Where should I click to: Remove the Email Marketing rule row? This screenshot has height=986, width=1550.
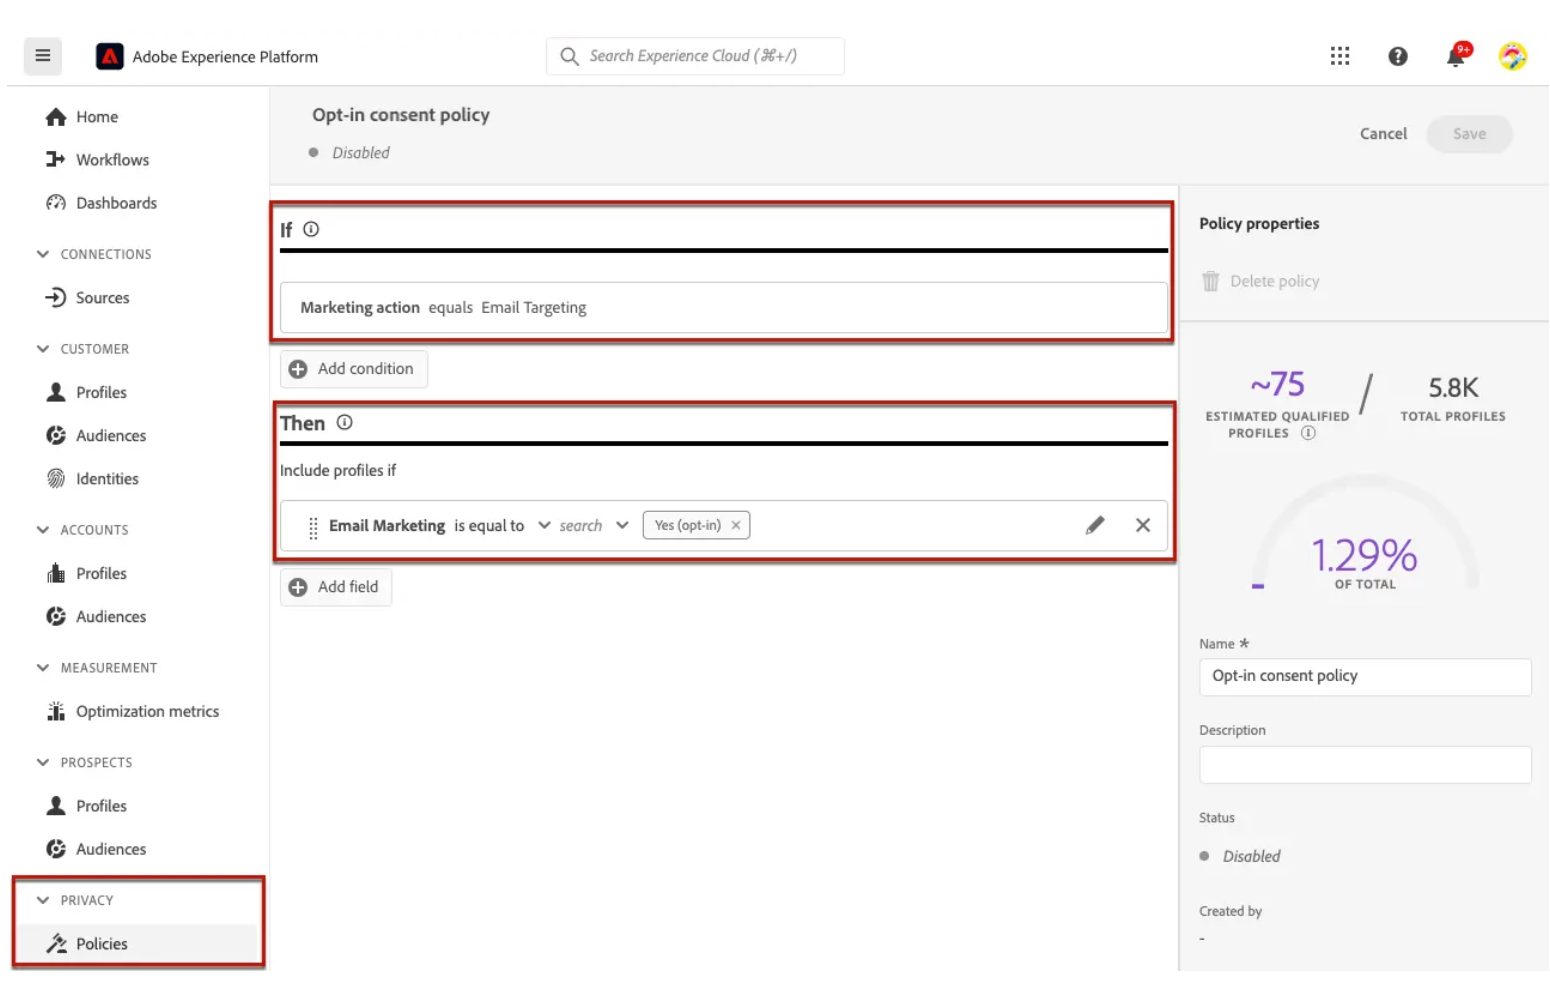1143,525
